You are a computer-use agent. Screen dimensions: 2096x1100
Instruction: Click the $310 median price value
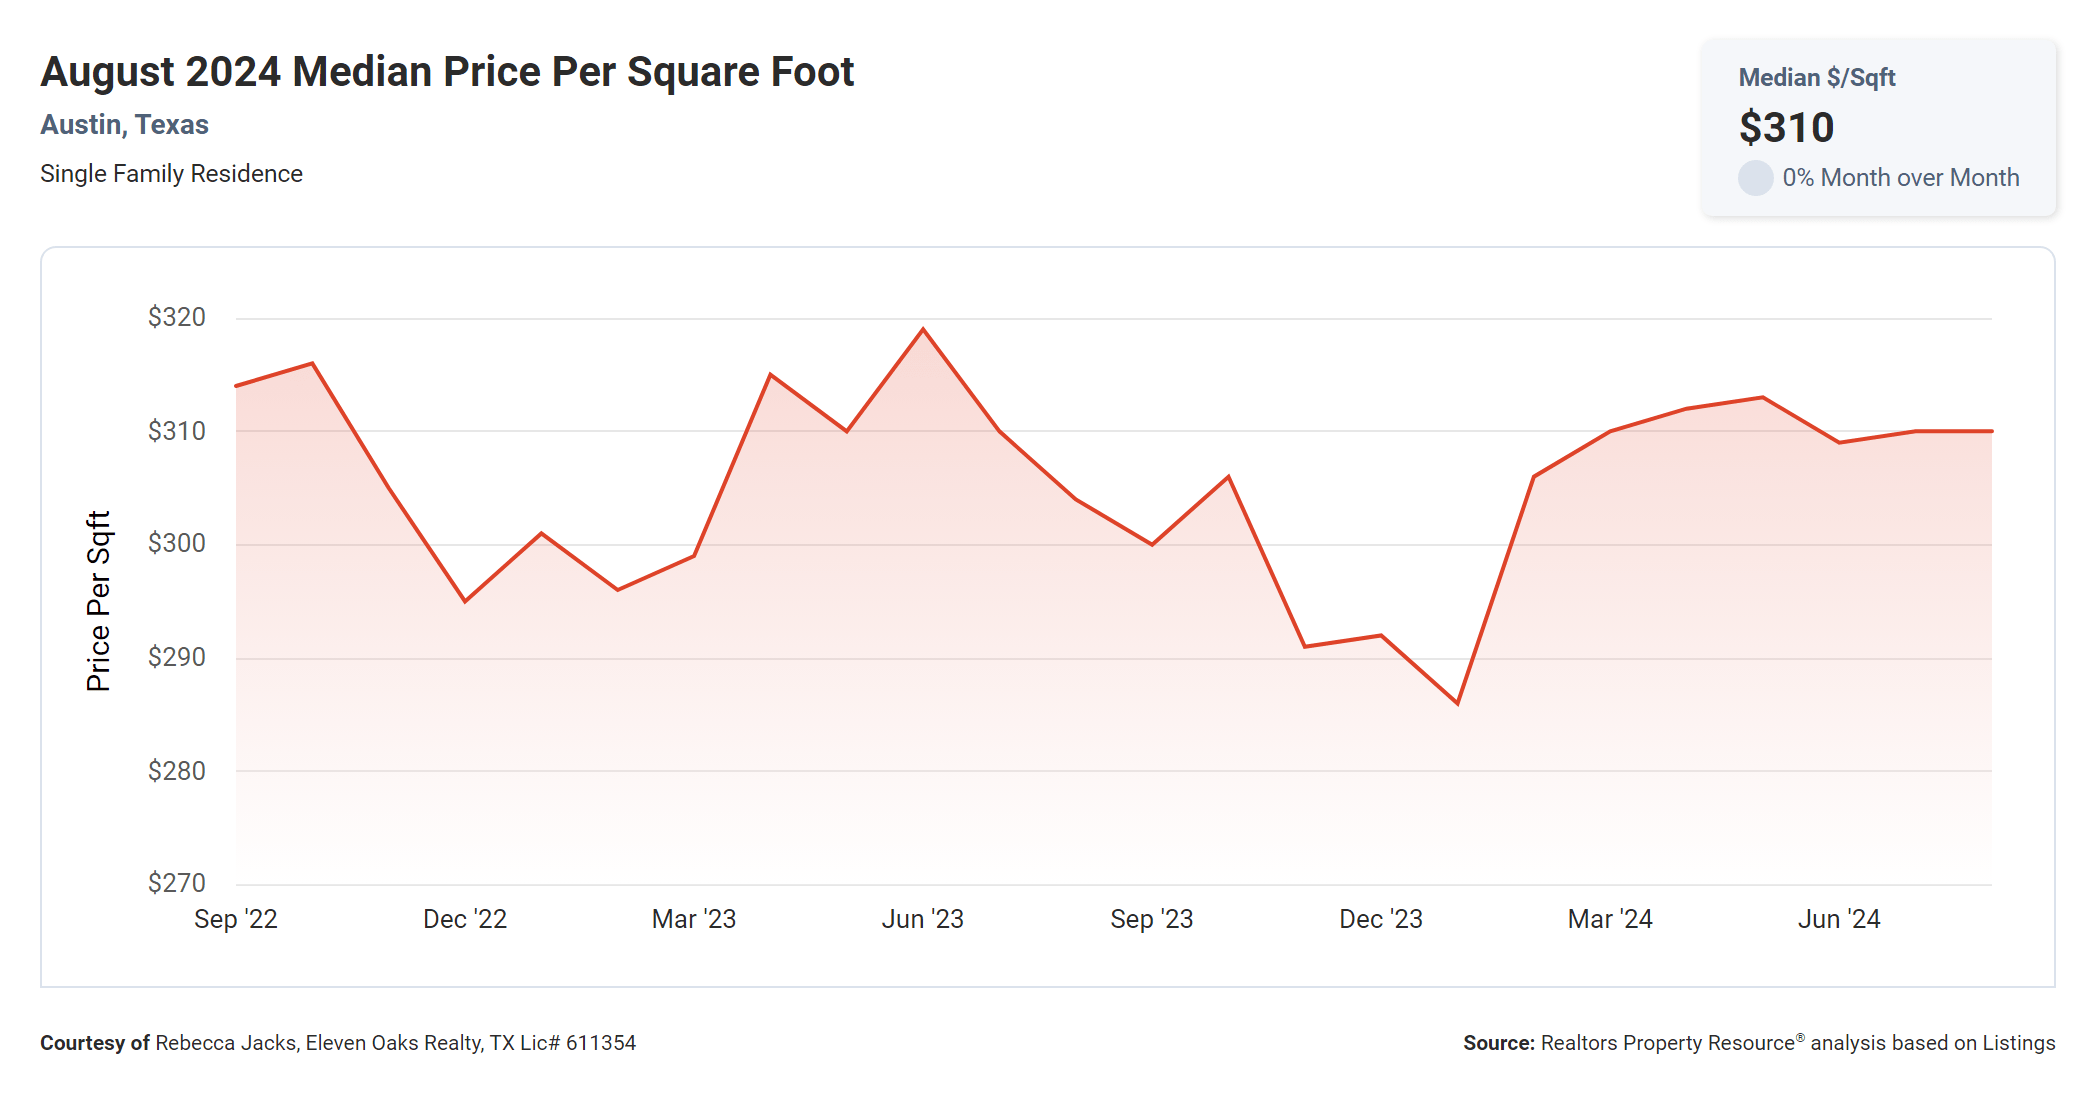[x=1786, y=128]
